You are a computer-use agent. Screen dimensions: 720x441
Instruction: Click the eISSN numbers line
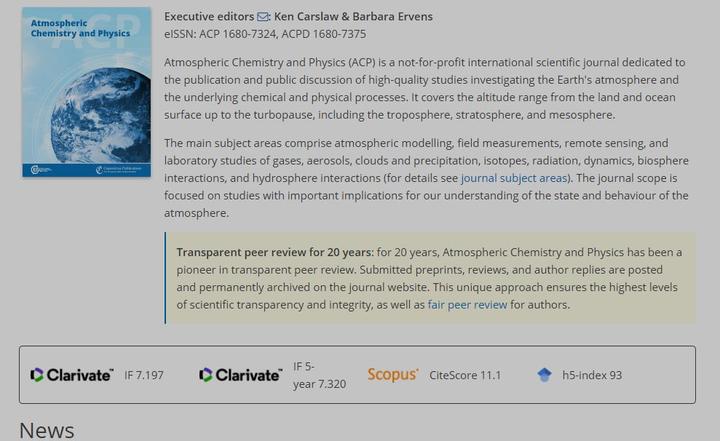(265, 34)
